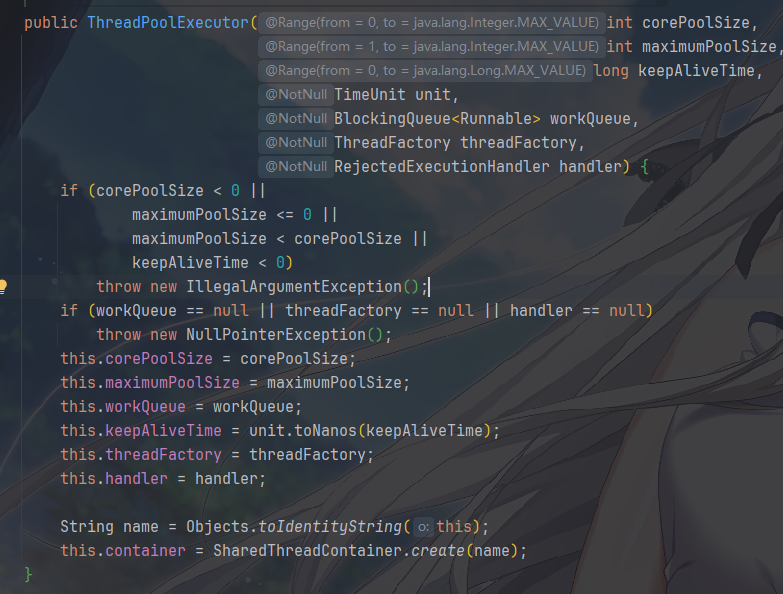Click the @Range hint before corePoolSize
The width and height of the screenshot is (783, 594).
click(x=432, y=22)
